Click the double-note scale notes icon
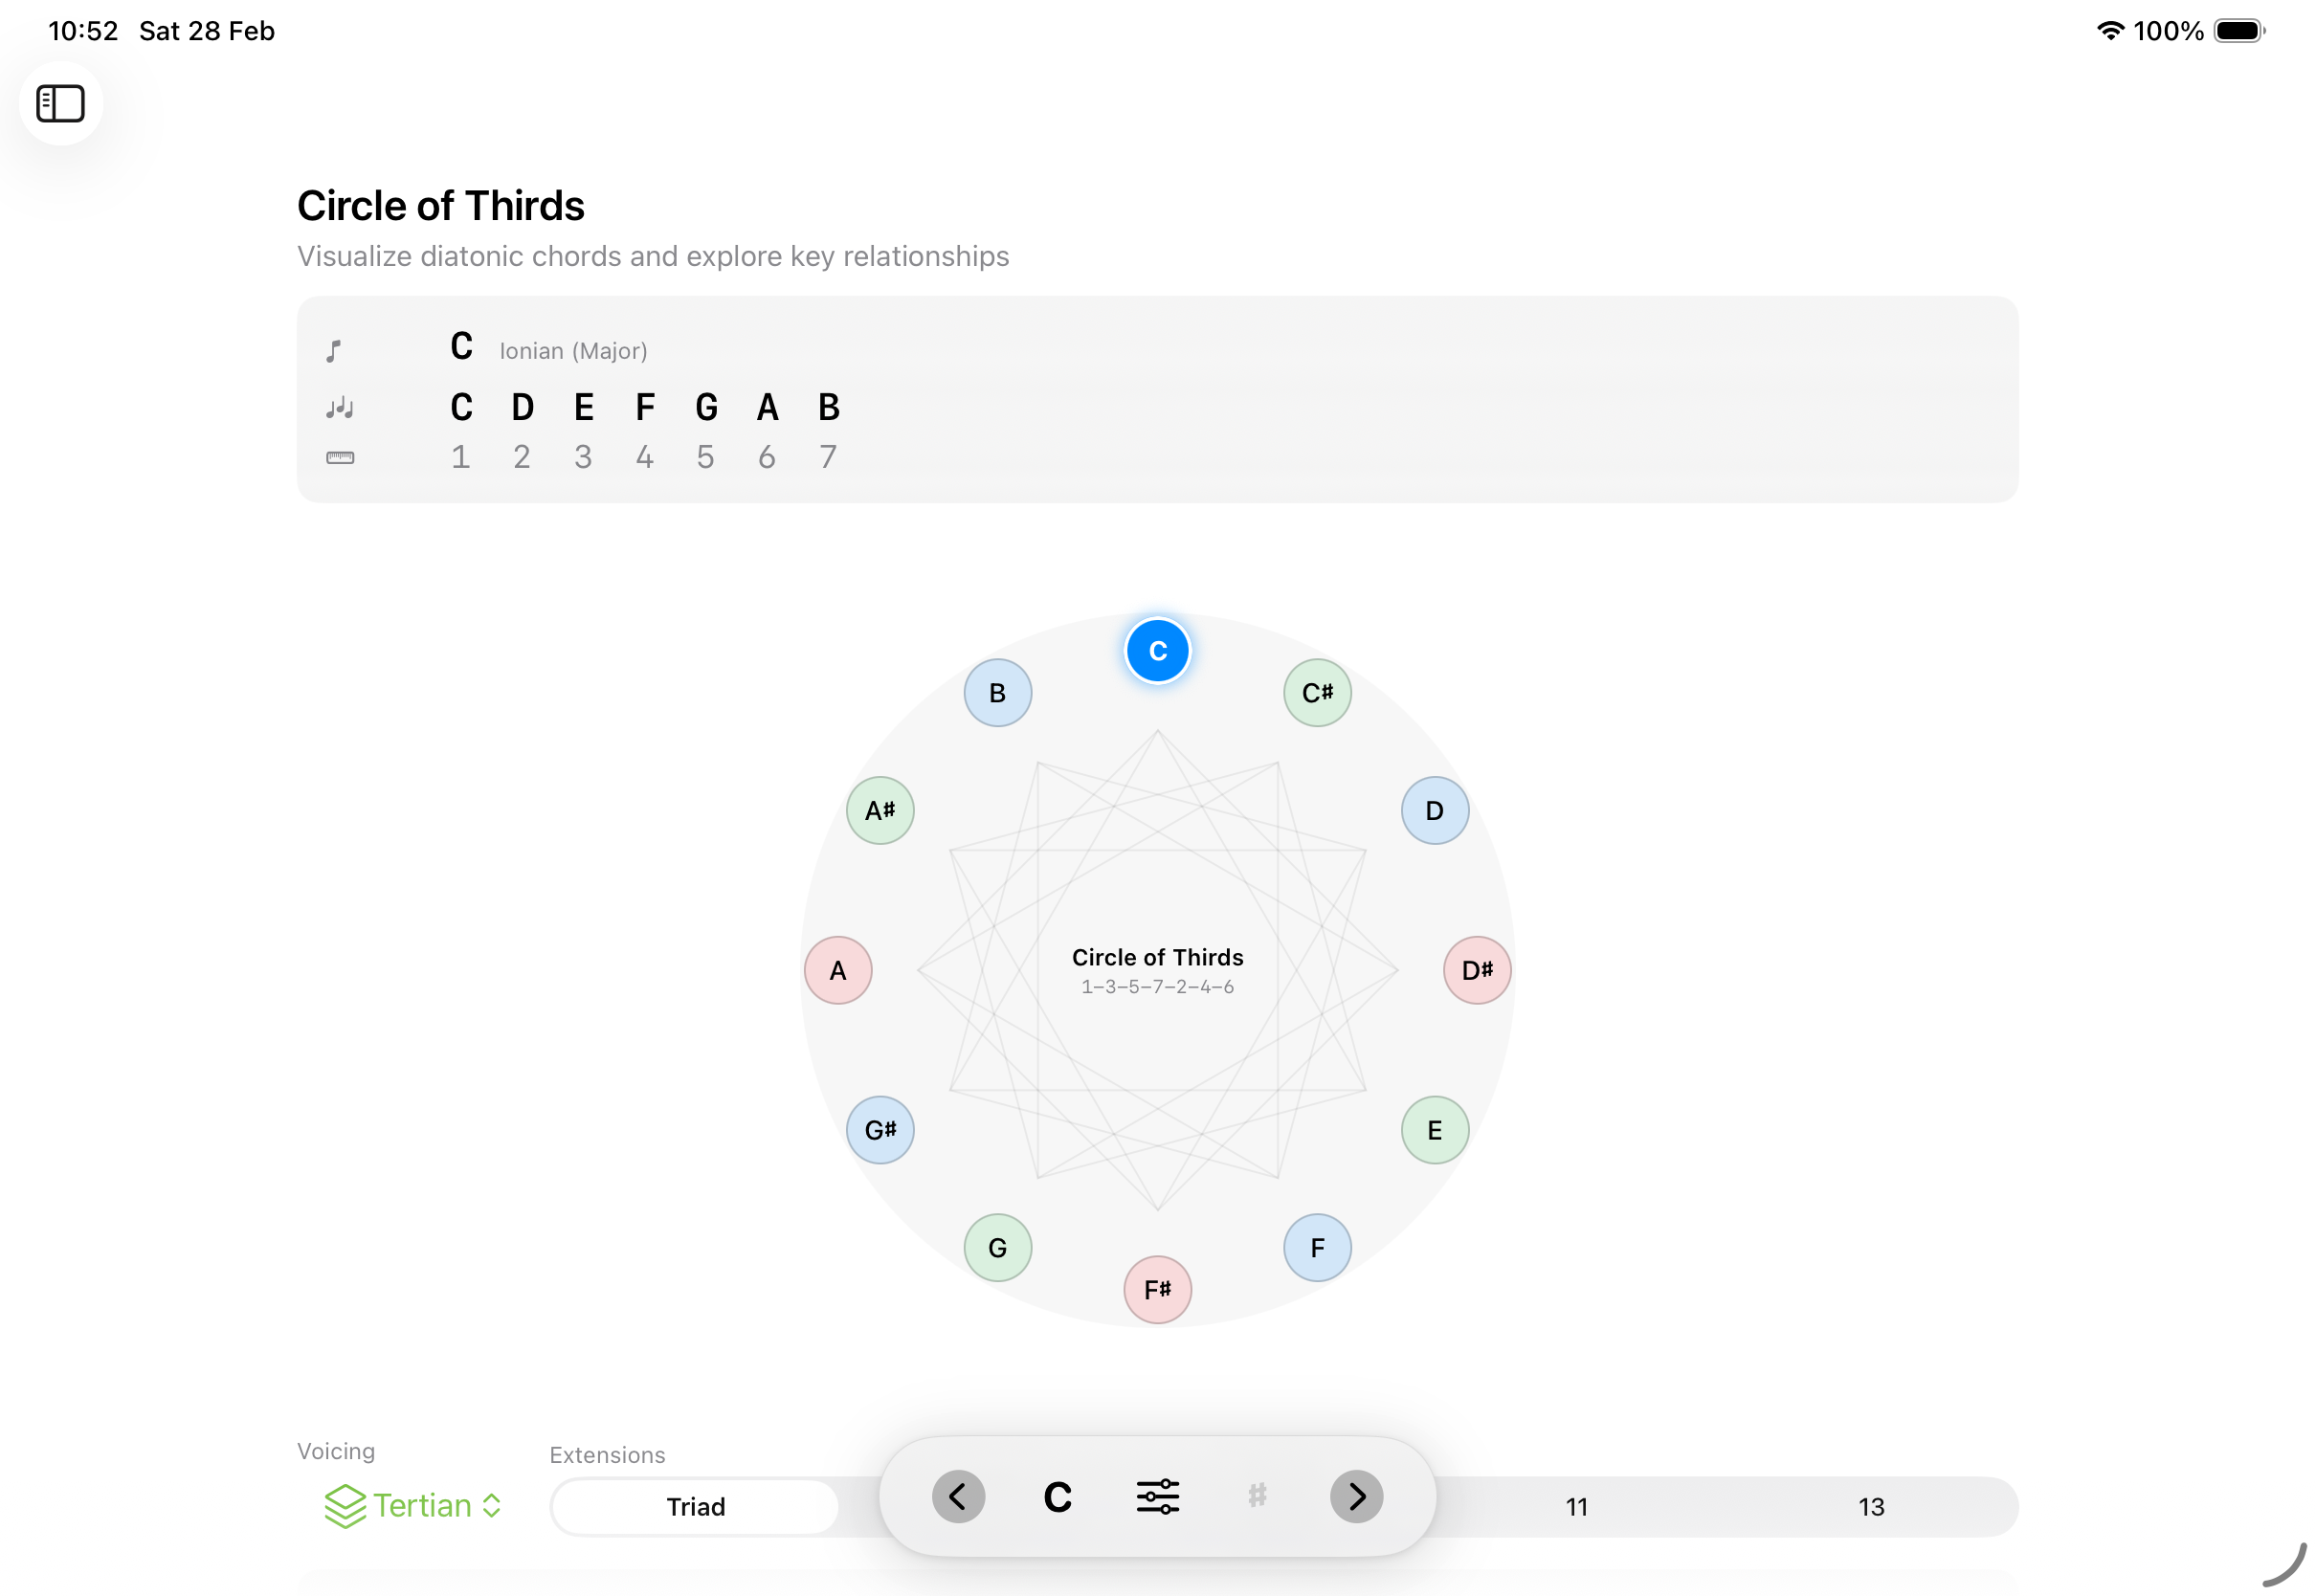Screen dimensions: 2316x1596 (x=338, y=408)
